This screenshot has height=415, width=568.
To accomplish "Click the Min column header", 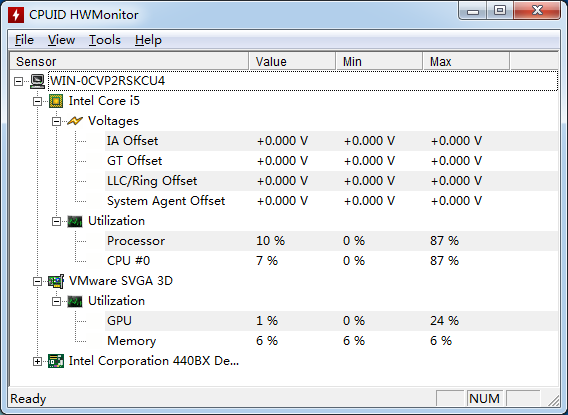I will click(379, 61).
